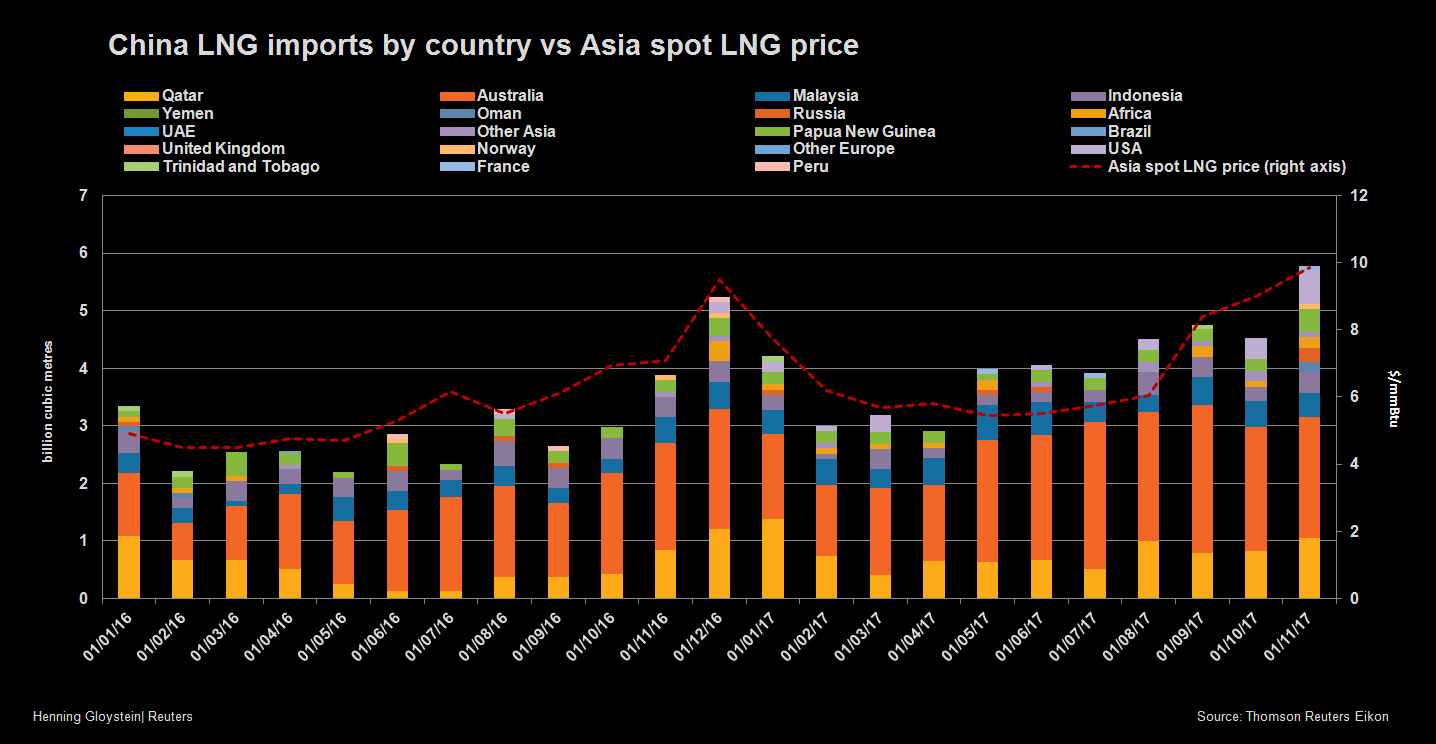The height and width of the screenshot is (744, 1436).
Task: Click the red dashed Asia spot price legend marker
Action: 1087,167
